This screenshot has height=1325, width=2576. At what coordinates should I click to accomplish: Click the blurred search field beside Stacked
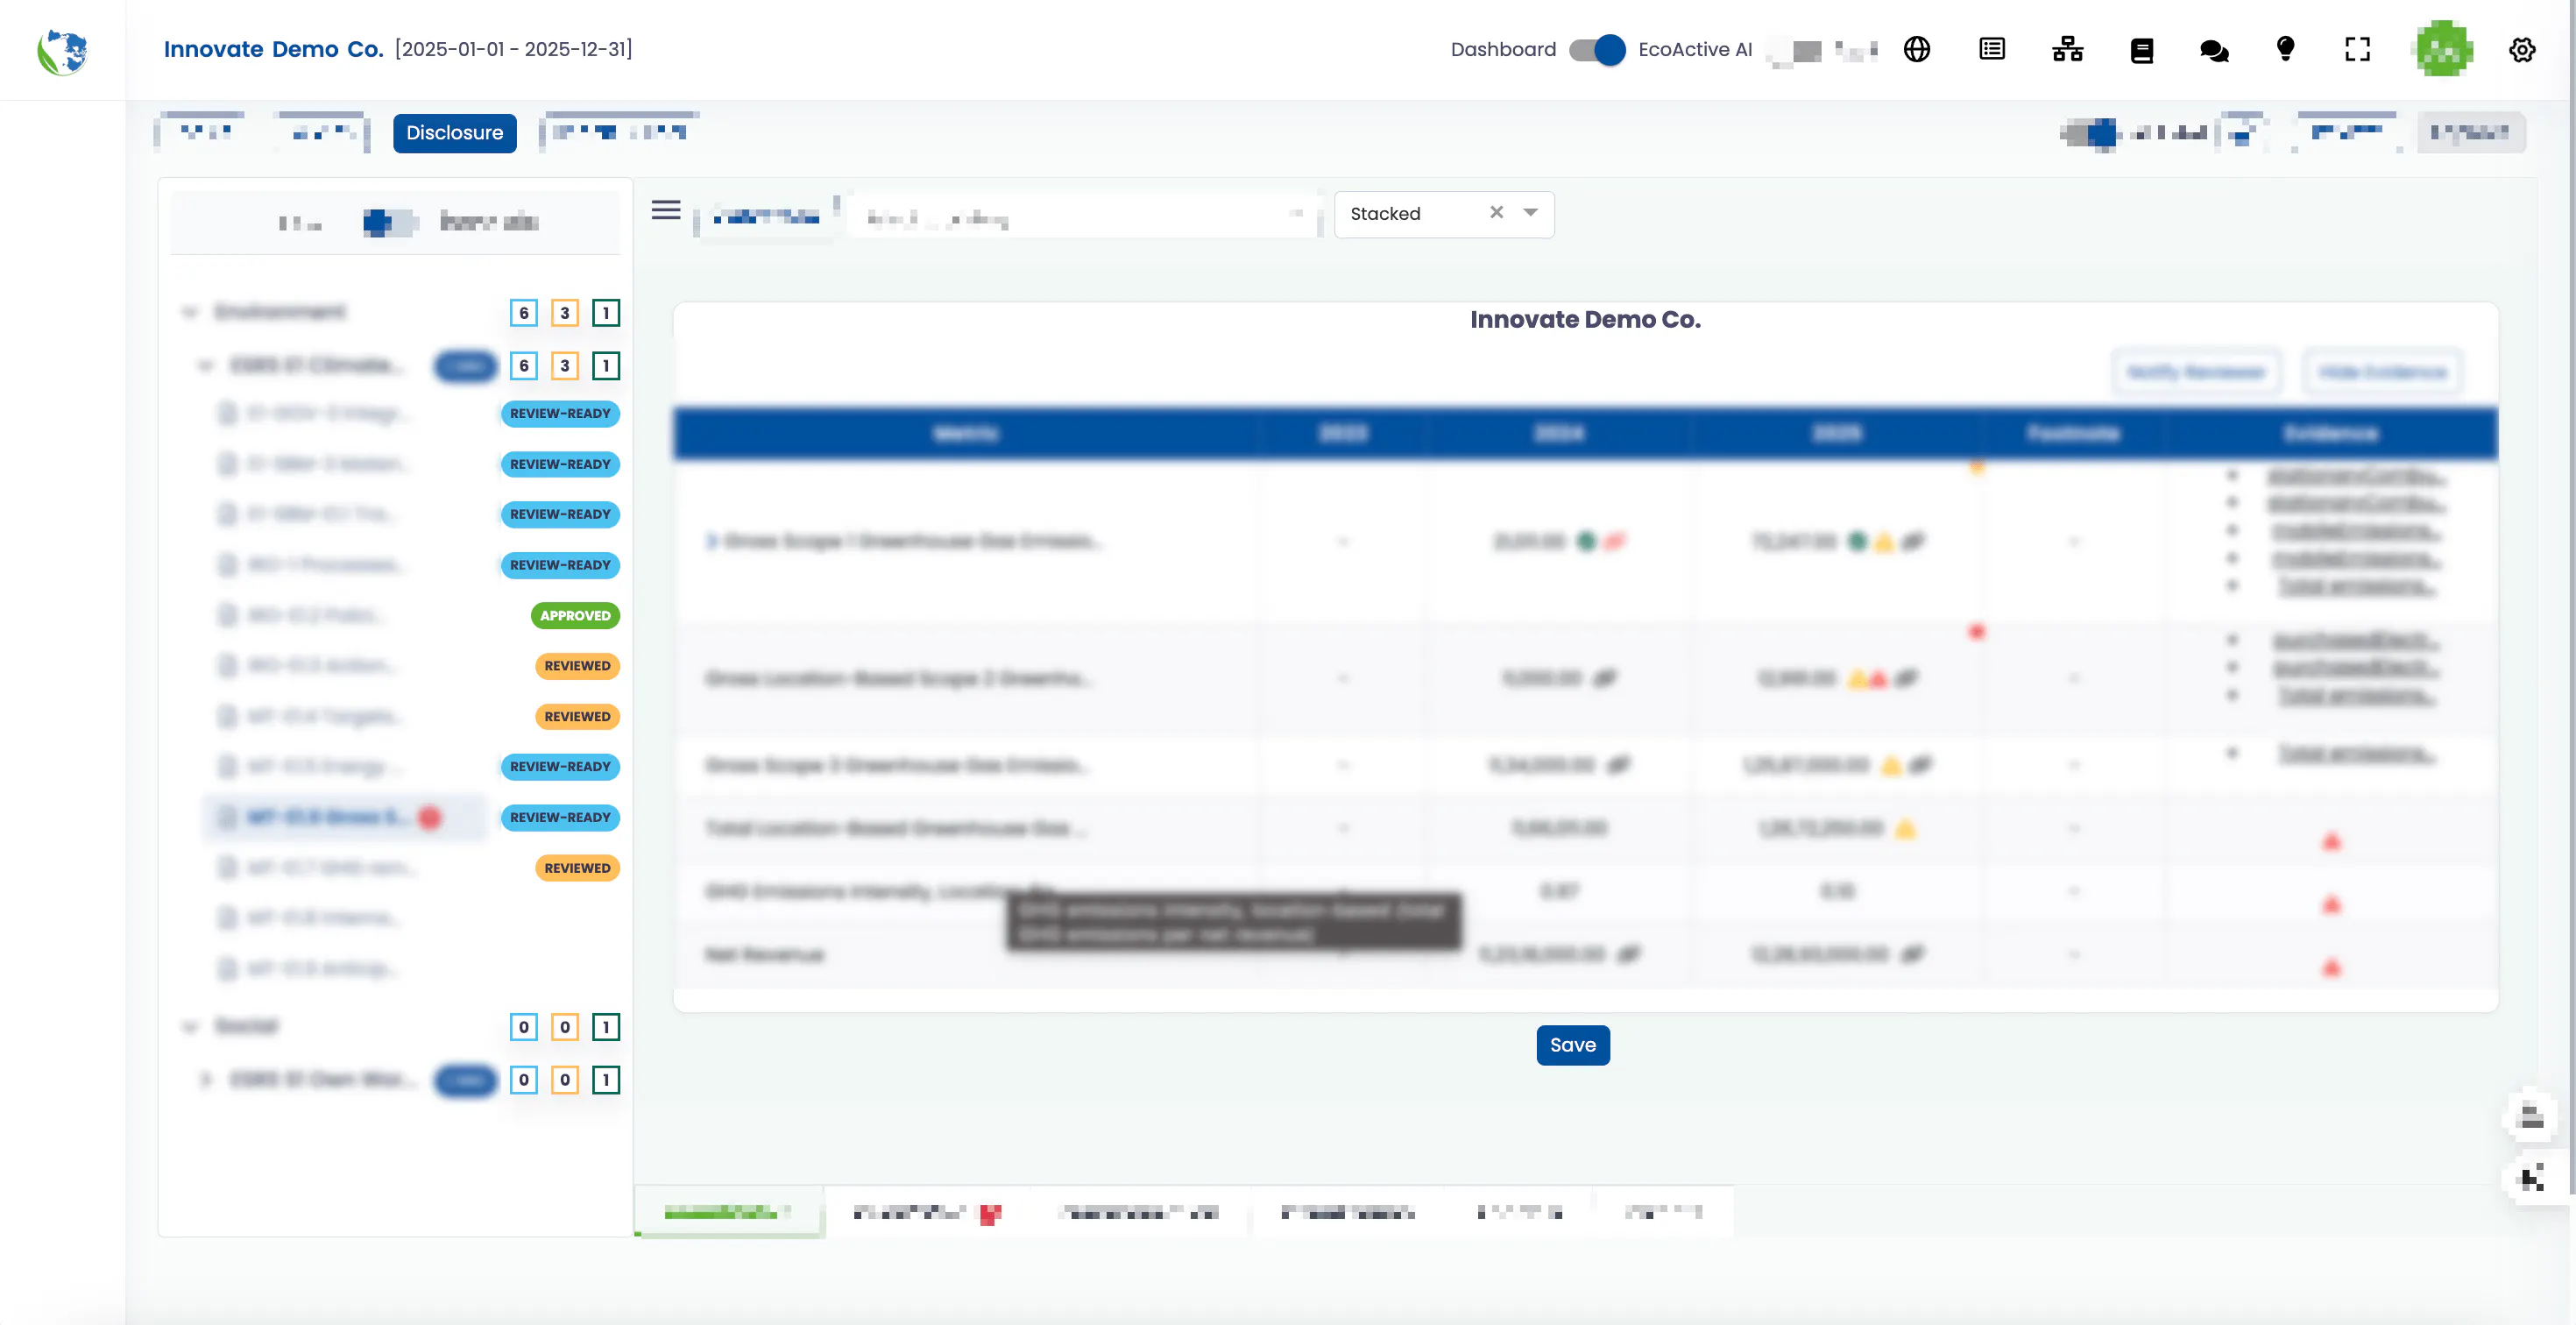(x=1084, y=217)
